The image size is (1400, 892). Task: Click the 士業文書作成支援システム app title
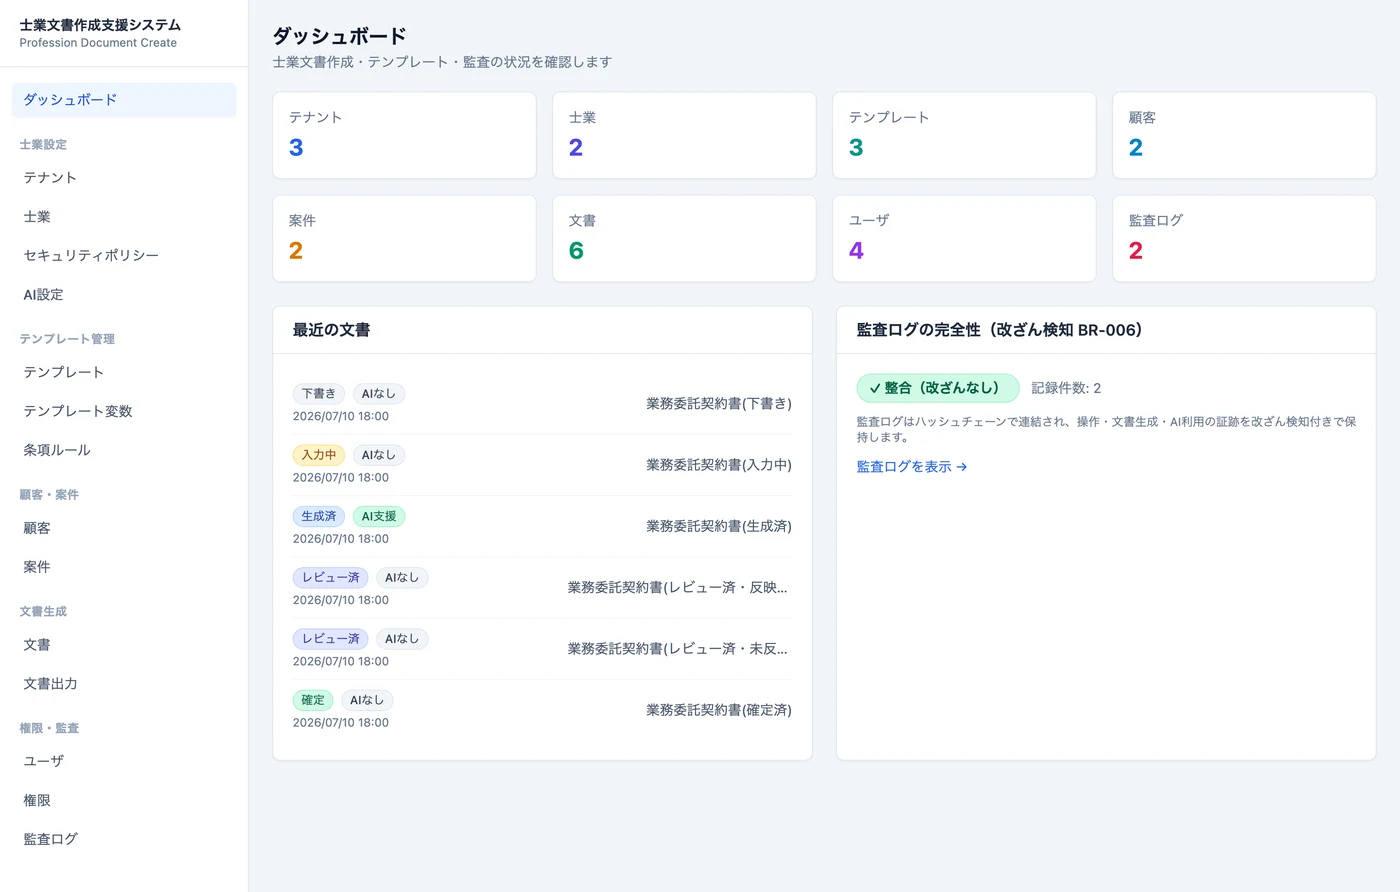point(100,25)
